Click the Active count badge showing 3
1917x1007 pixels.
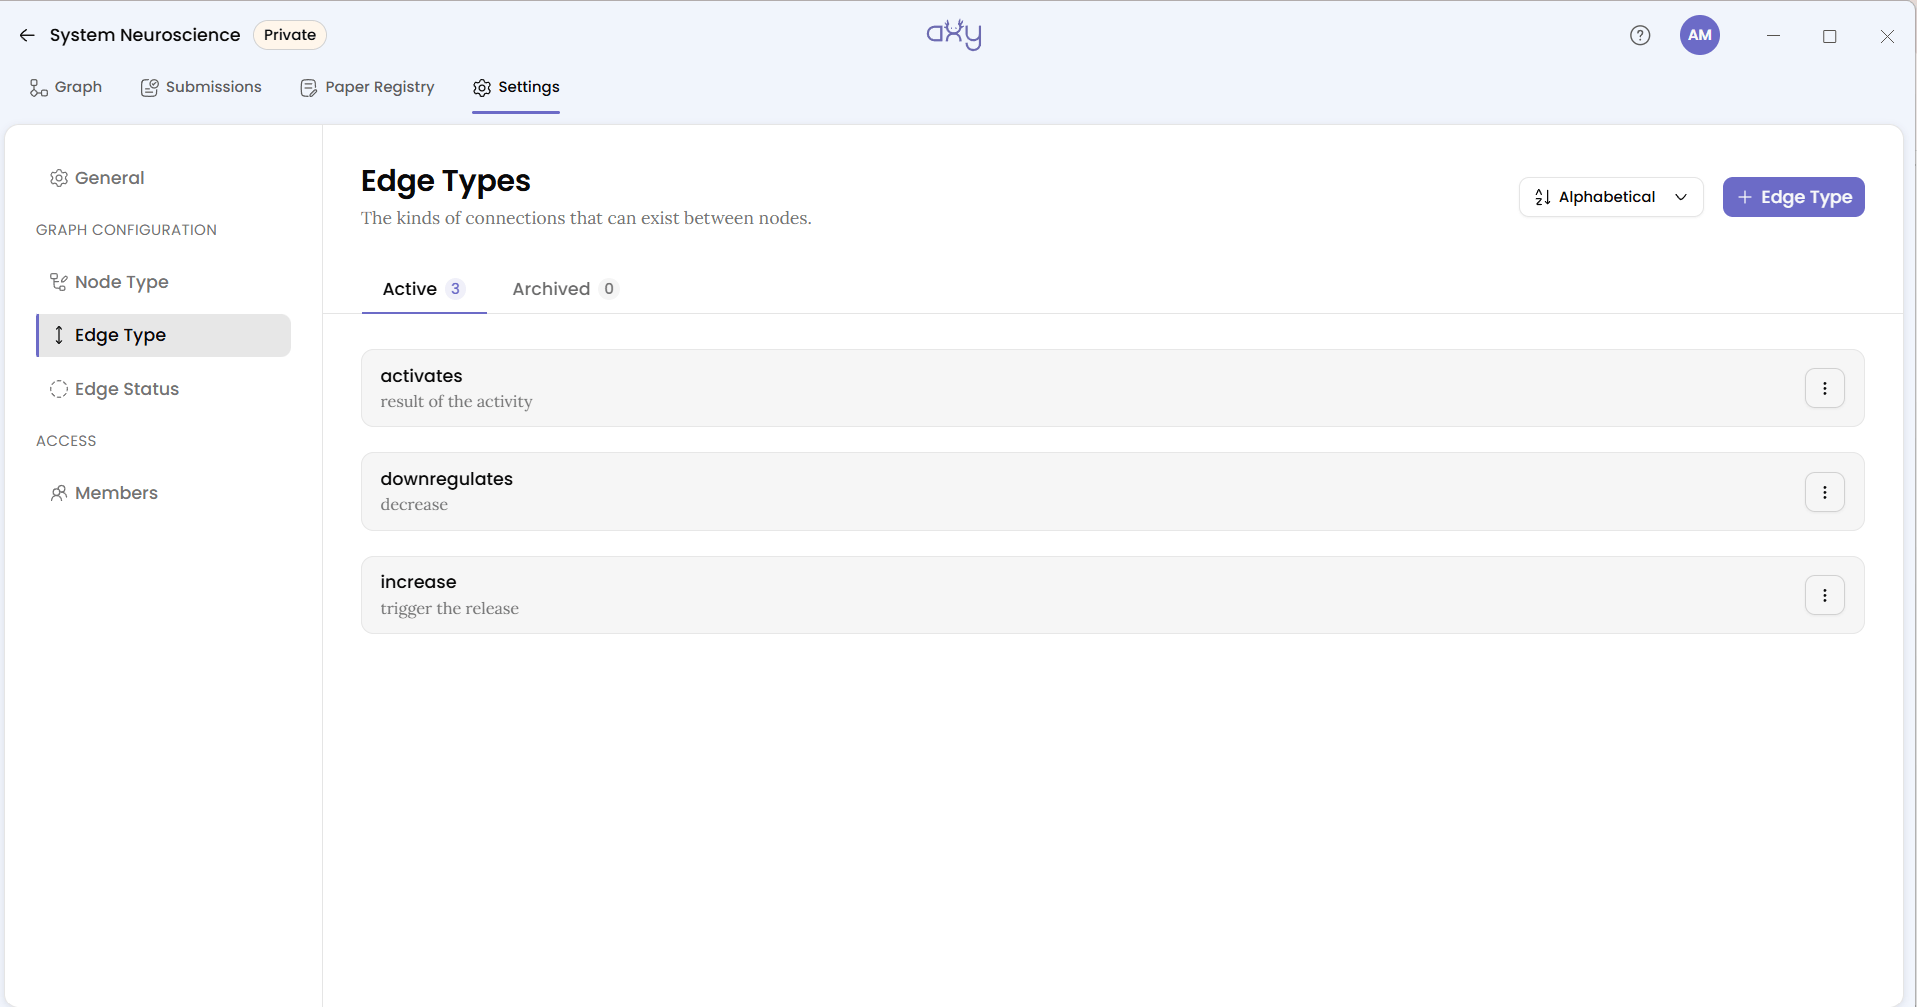(455, 289)
